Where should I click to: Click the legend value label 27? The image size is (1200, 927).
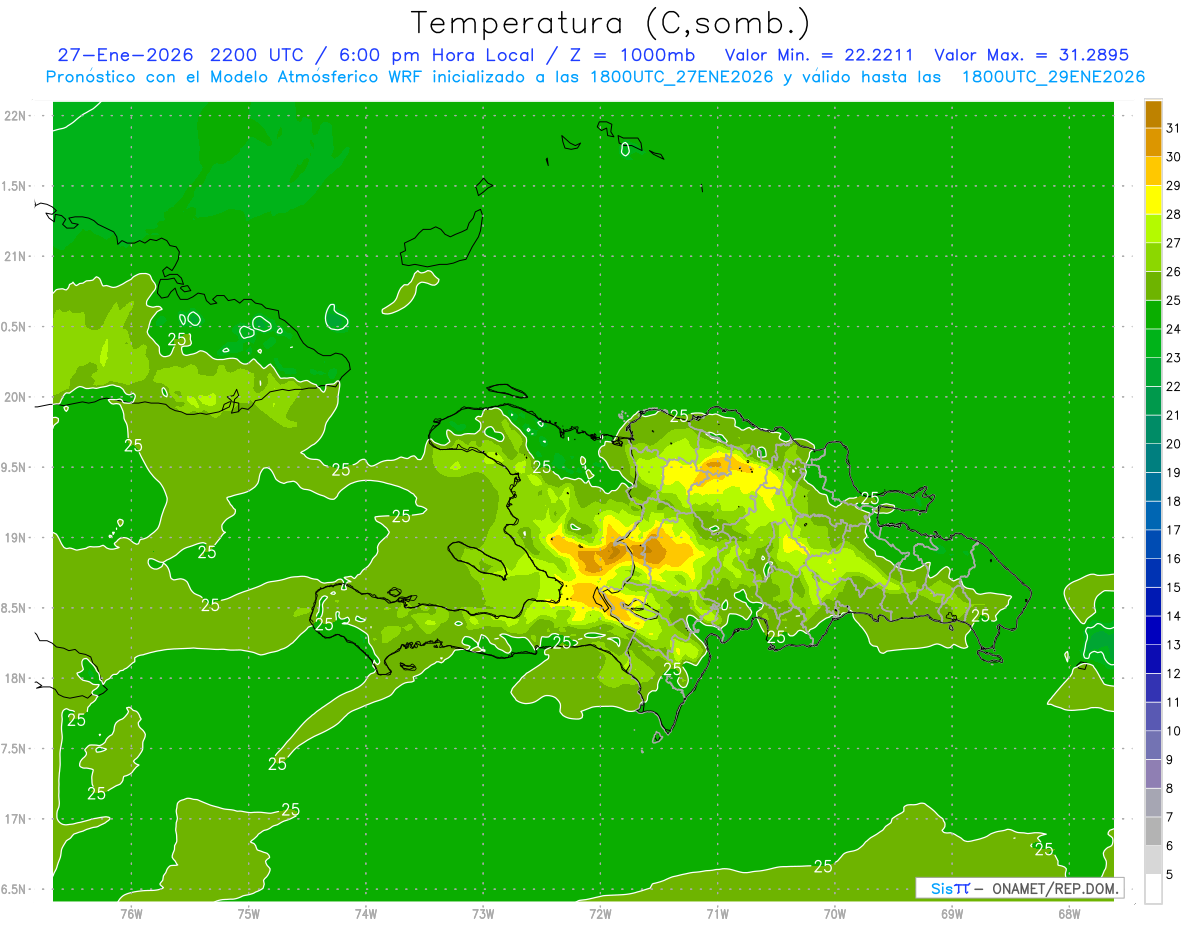pyautogui.click(x=1174, y=243)
